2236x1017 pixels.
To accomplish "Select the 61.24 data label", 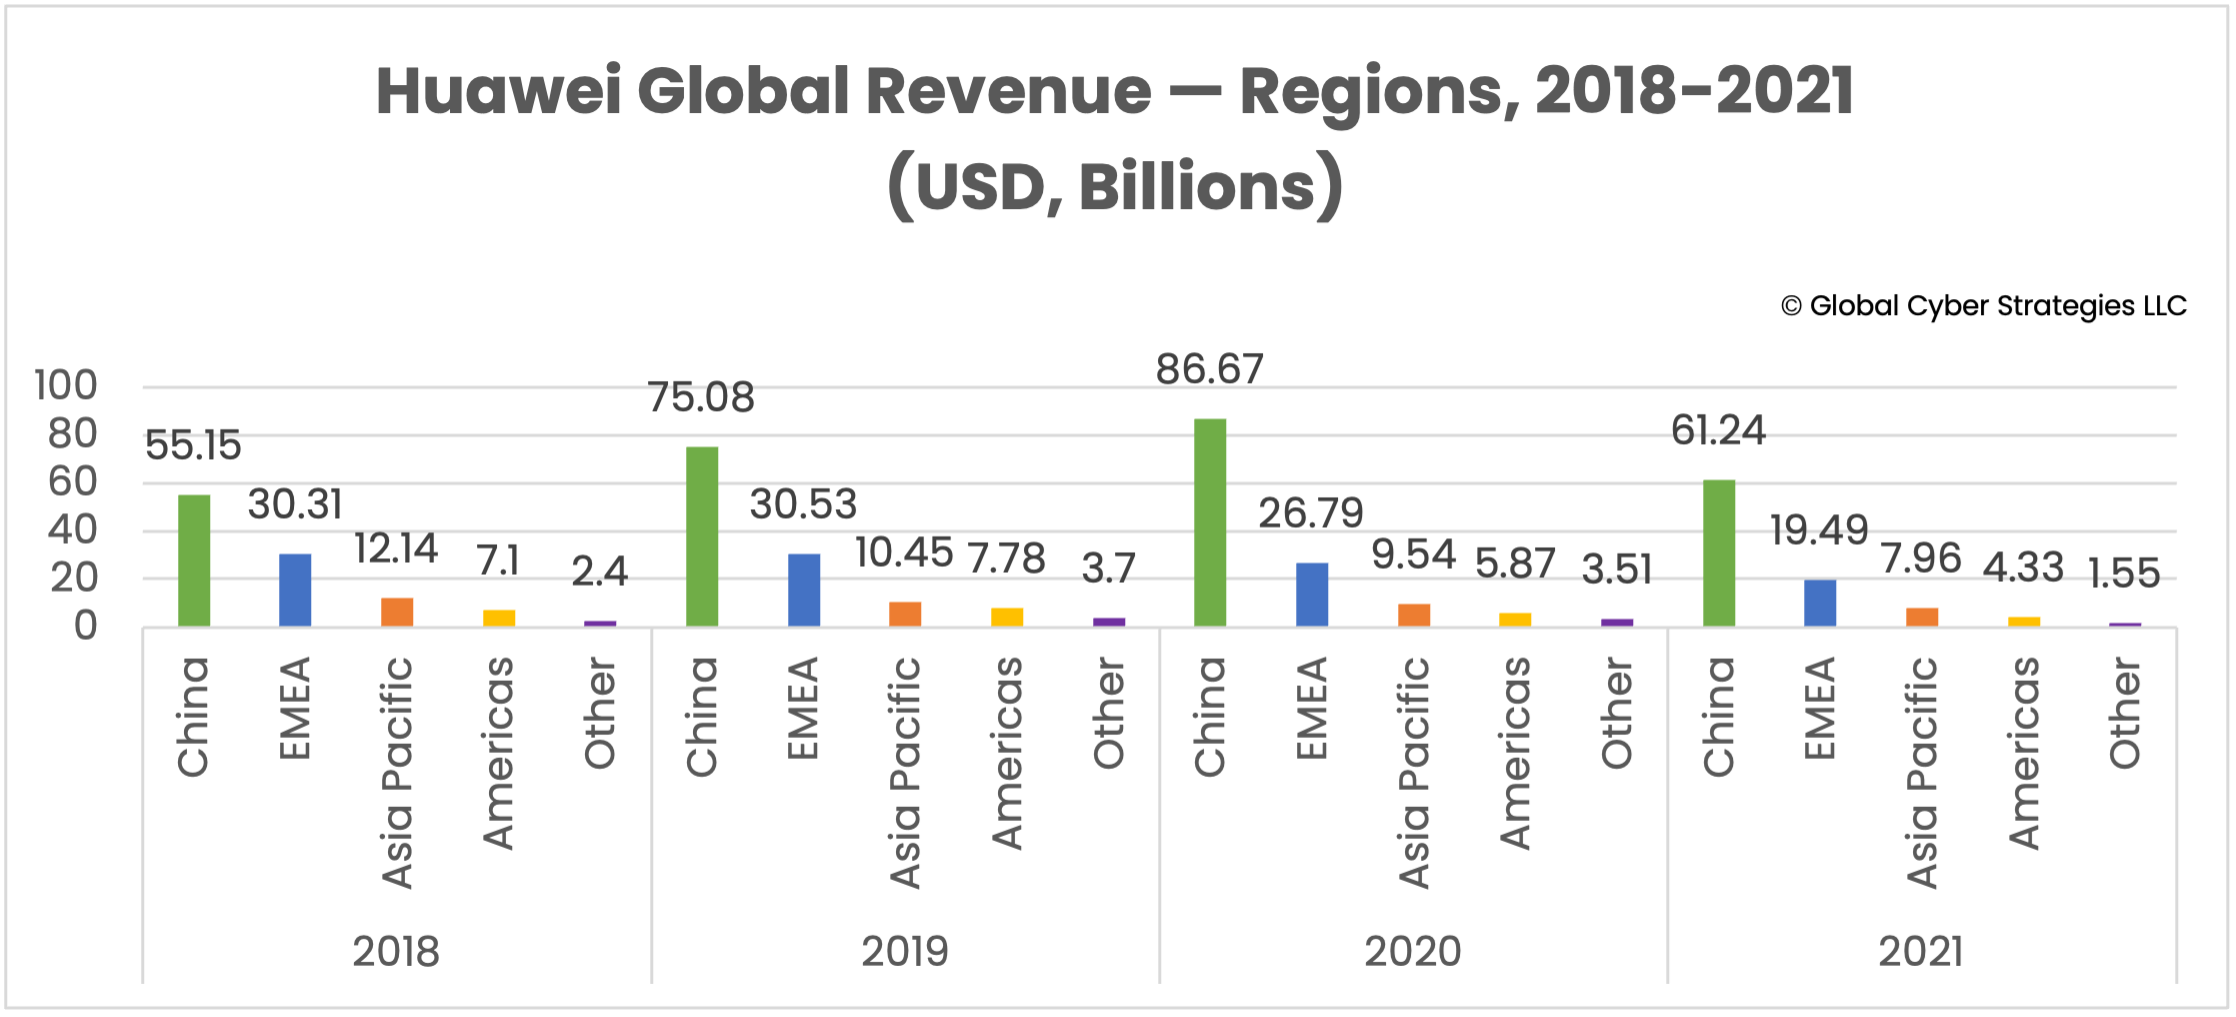I will (x=1718, y=430).
